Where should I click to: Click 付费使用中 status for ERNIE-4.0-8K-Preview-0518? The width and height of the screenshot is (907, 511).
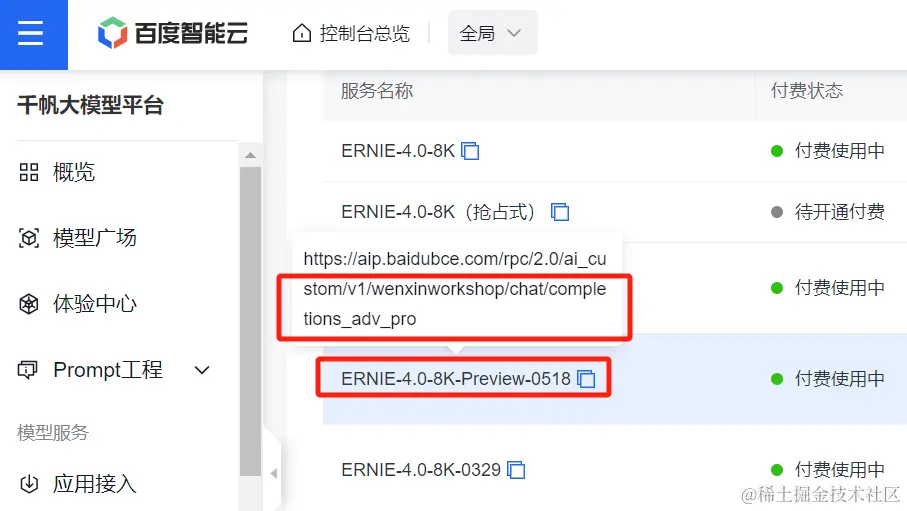click(839, 379)
